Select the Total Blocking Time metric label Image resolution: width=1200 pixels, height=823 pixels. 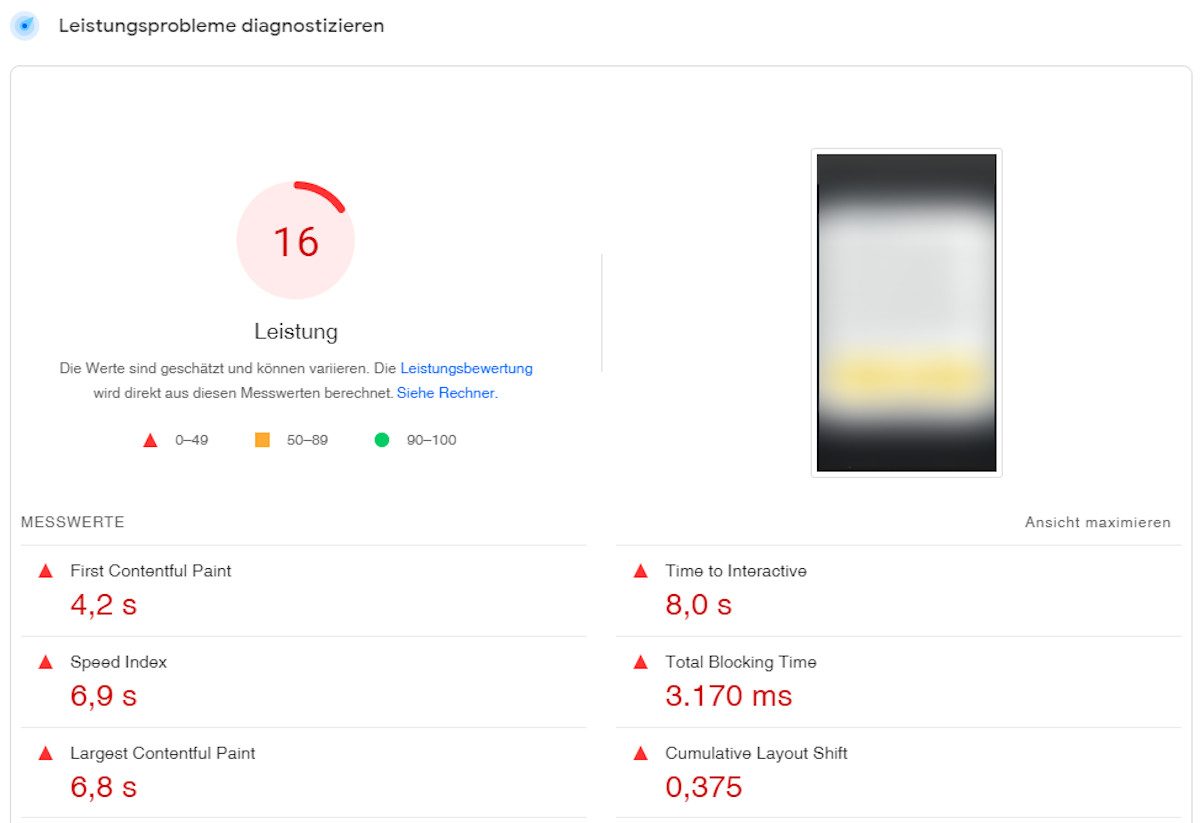click(x=740, y=662)
